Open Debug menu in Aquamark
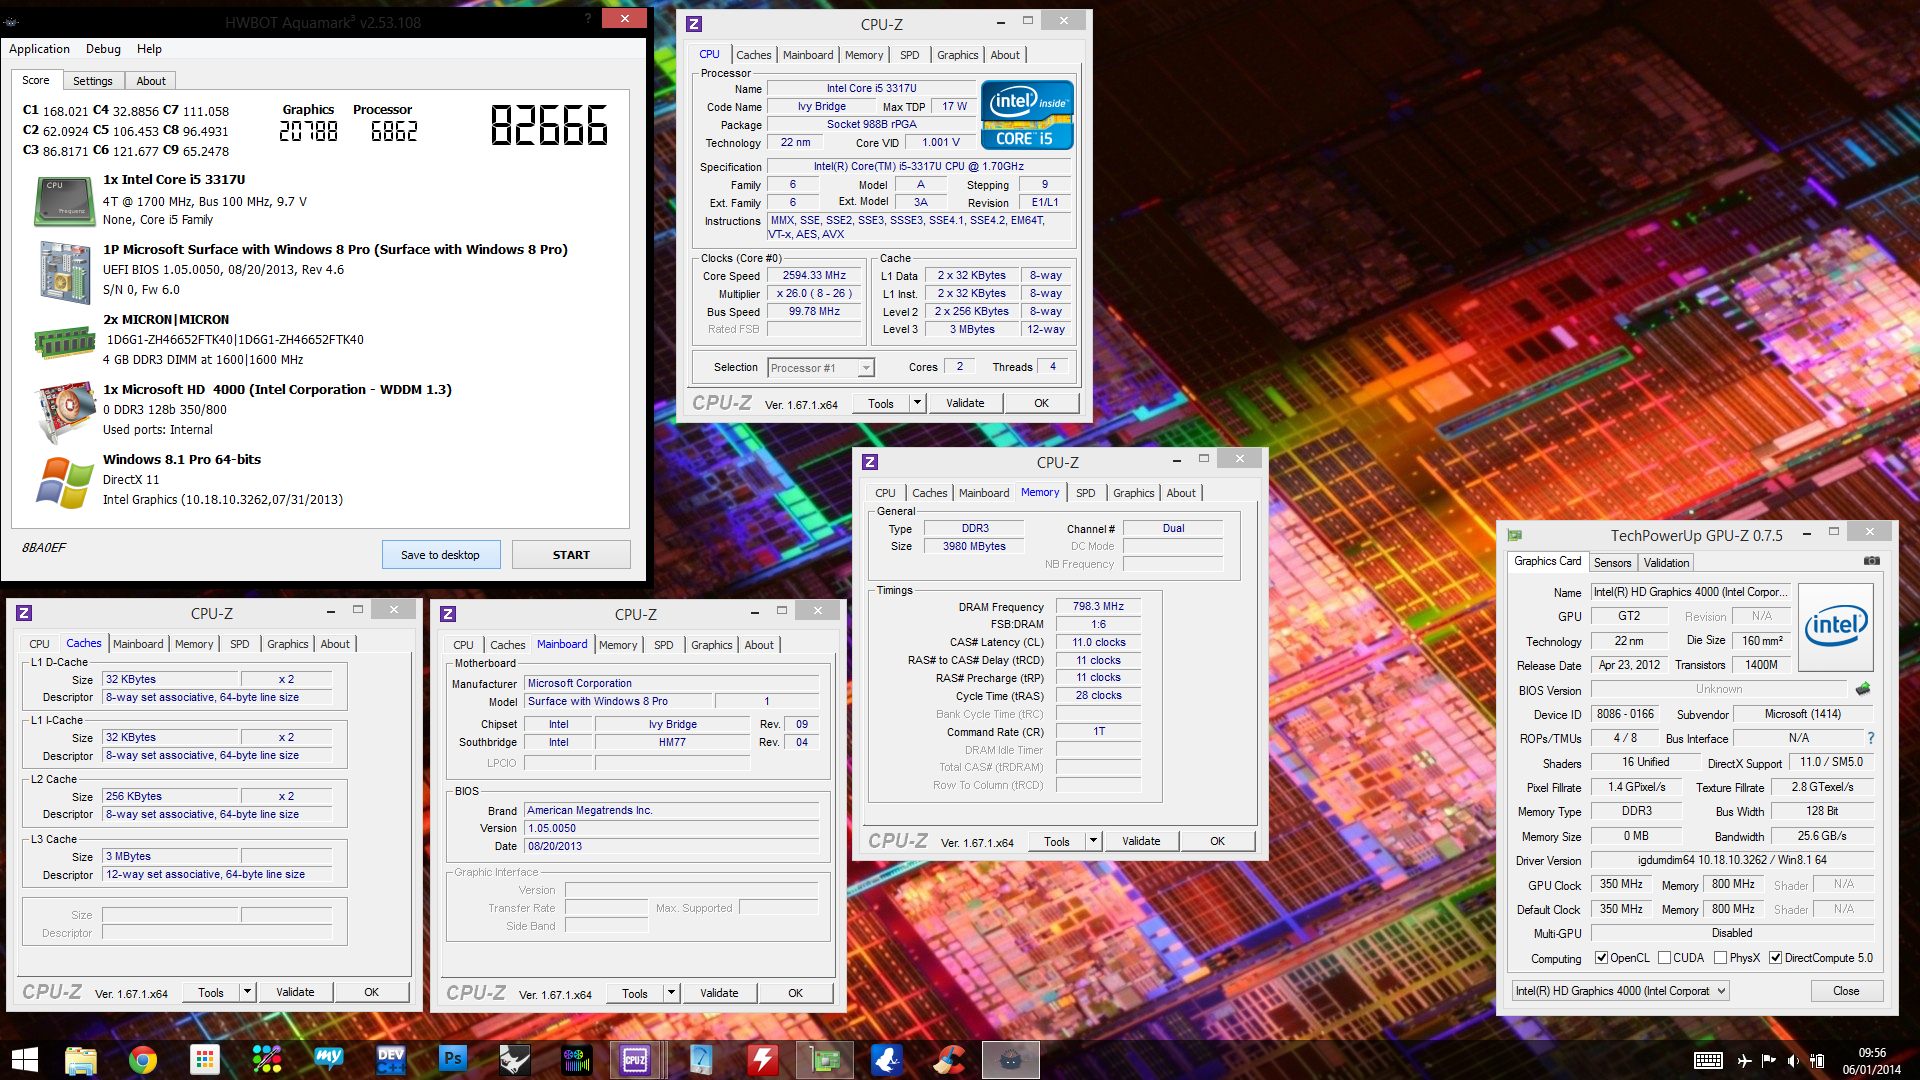Screen dimensions: 1920x1080 pyautogui.click(x=103, y=49)
